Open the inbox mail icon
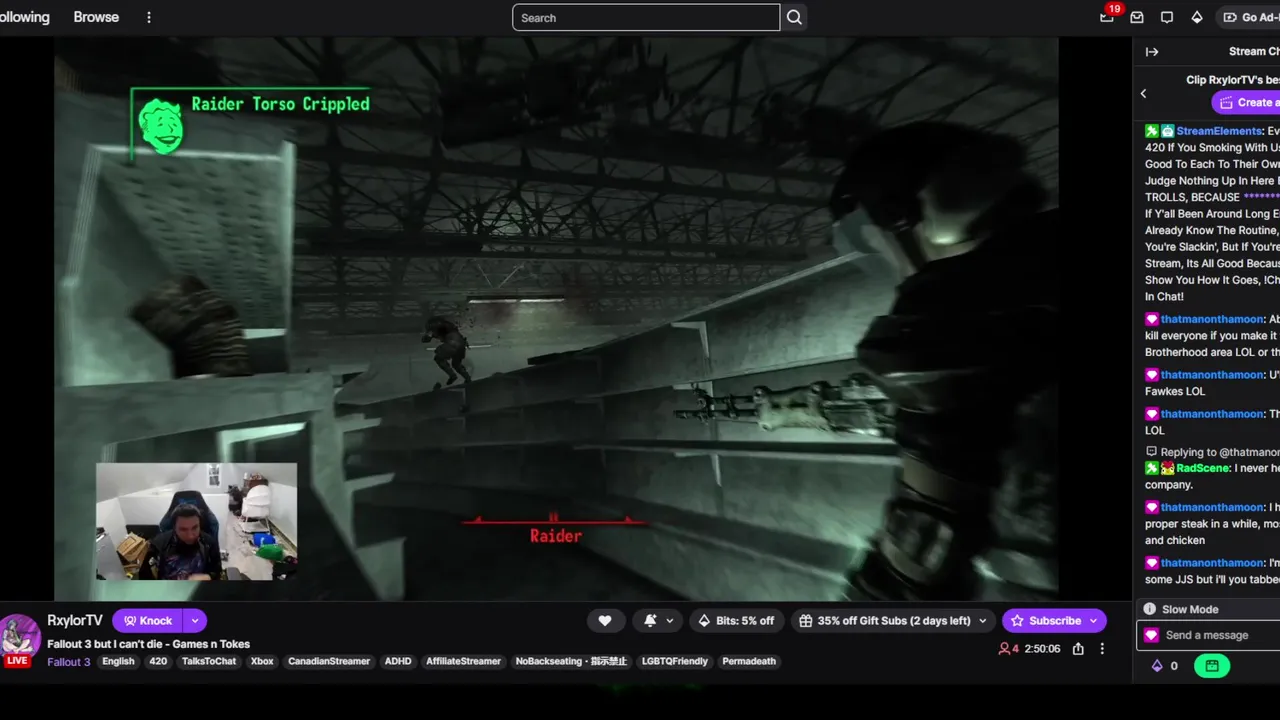The width and height of the screenshot is (1280, 720). click(1137, 17)
